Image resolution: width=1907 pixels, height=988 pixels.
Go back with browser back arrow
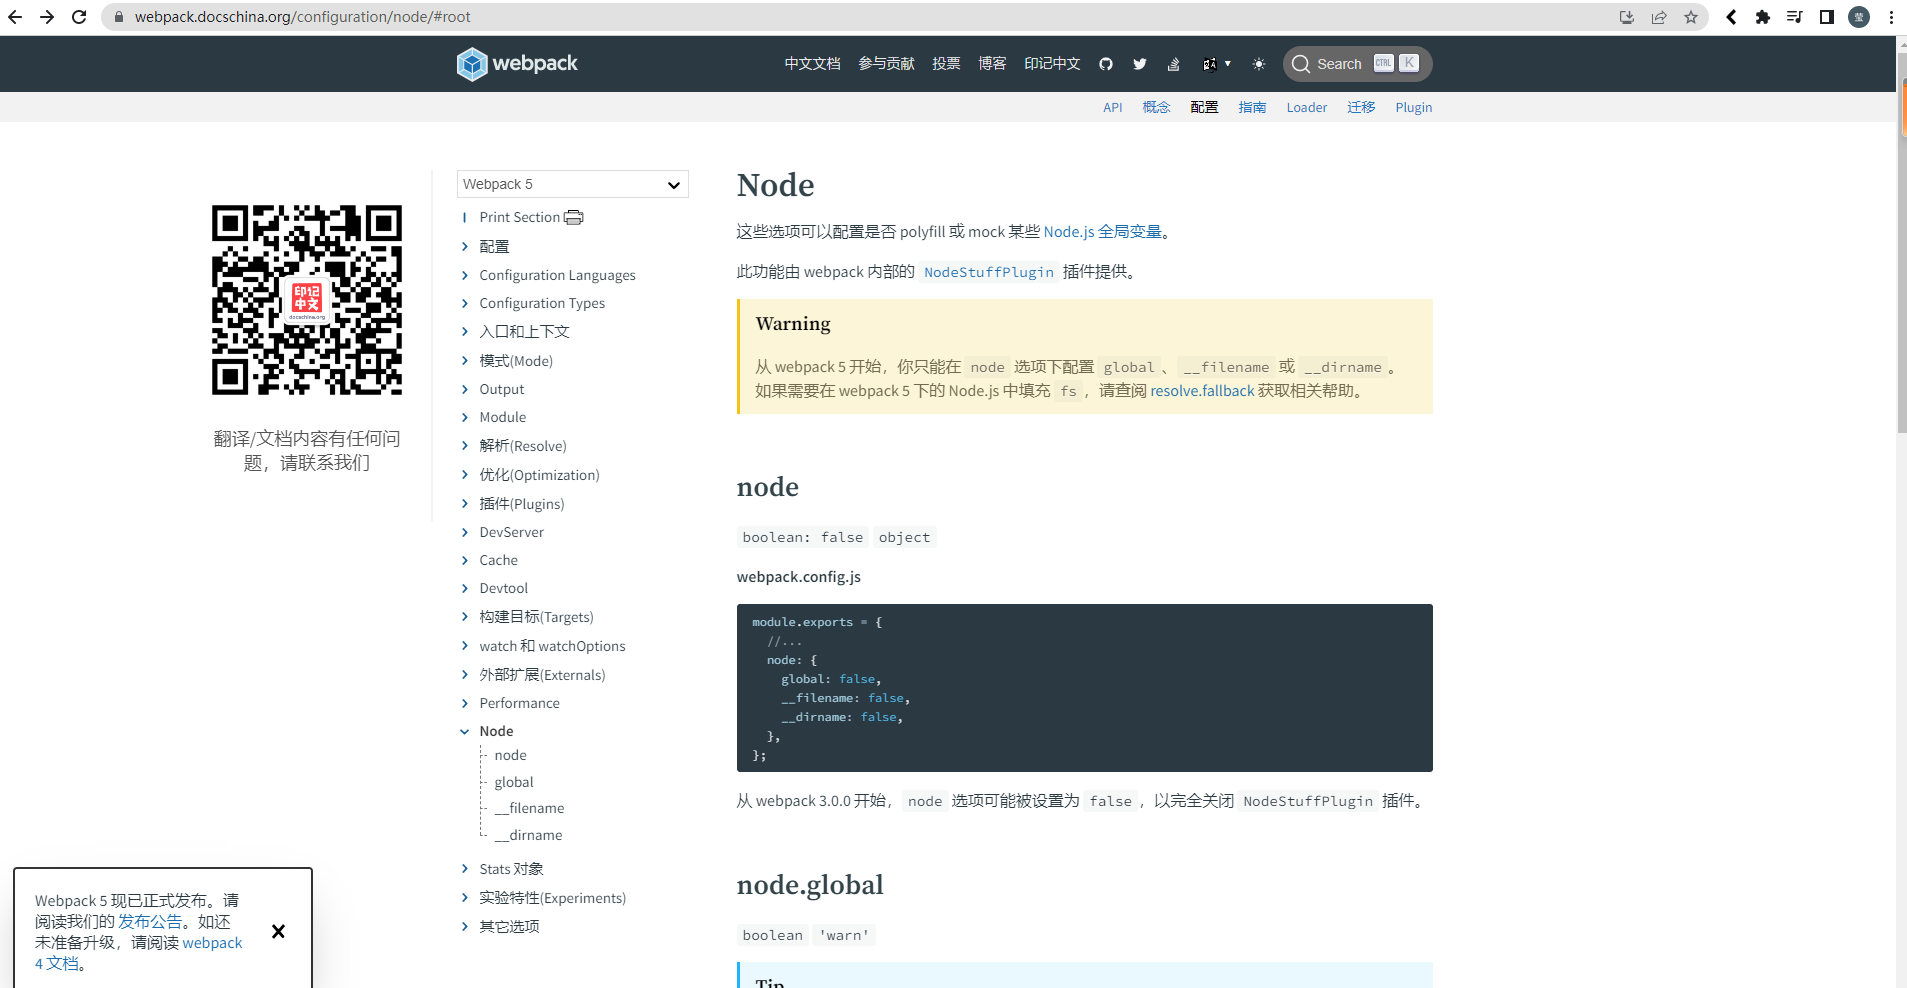[x=15, y=17]
